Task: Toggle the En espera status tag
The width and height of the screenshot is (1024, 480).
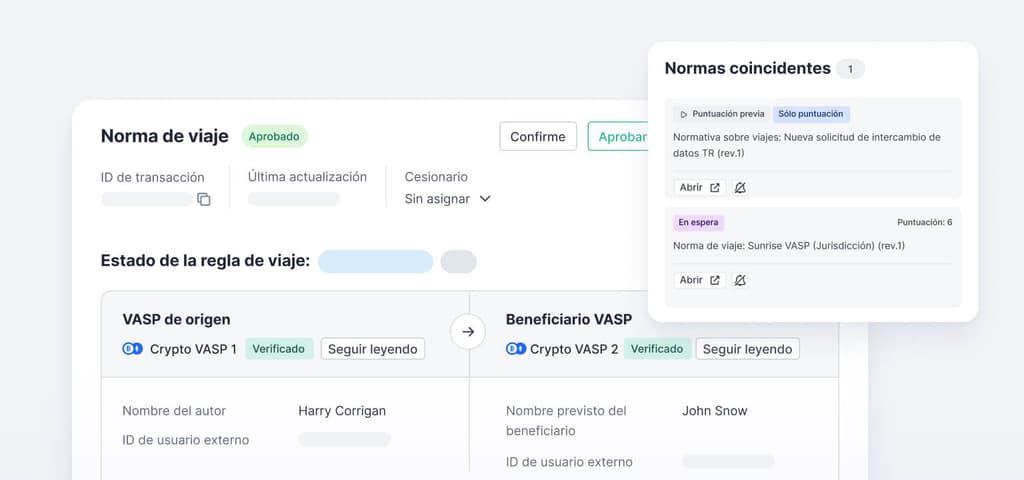Action: (698, 222)
